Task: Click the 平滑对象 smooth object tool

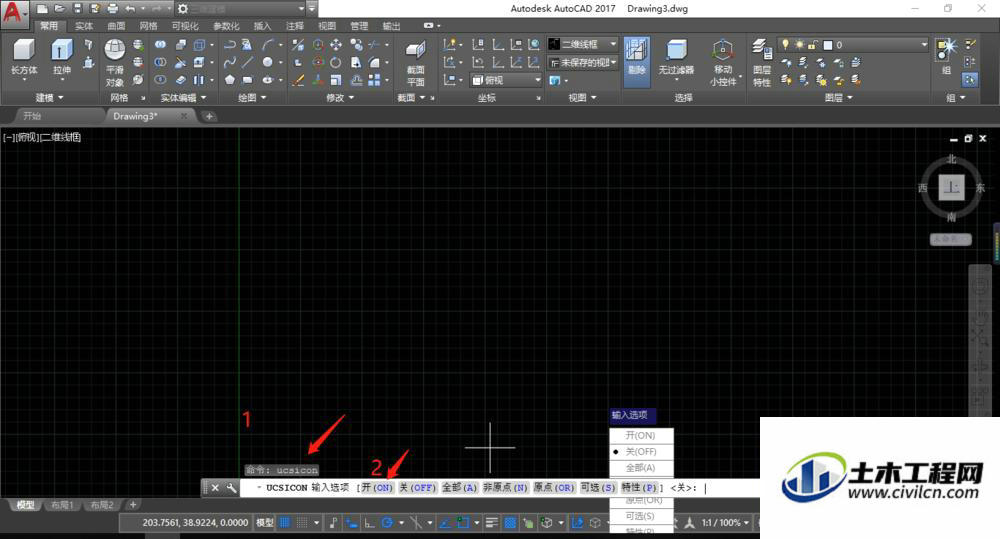Action: pyautogui.click(x=115, y=63)
